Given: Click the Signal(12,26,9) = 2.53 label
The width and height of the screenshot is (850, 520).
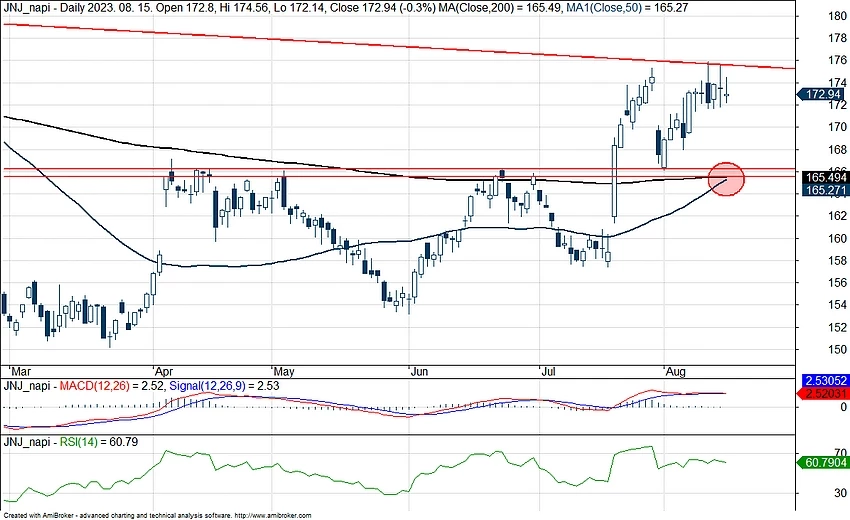Looking at the screenshot, I should tap(224, 386).
